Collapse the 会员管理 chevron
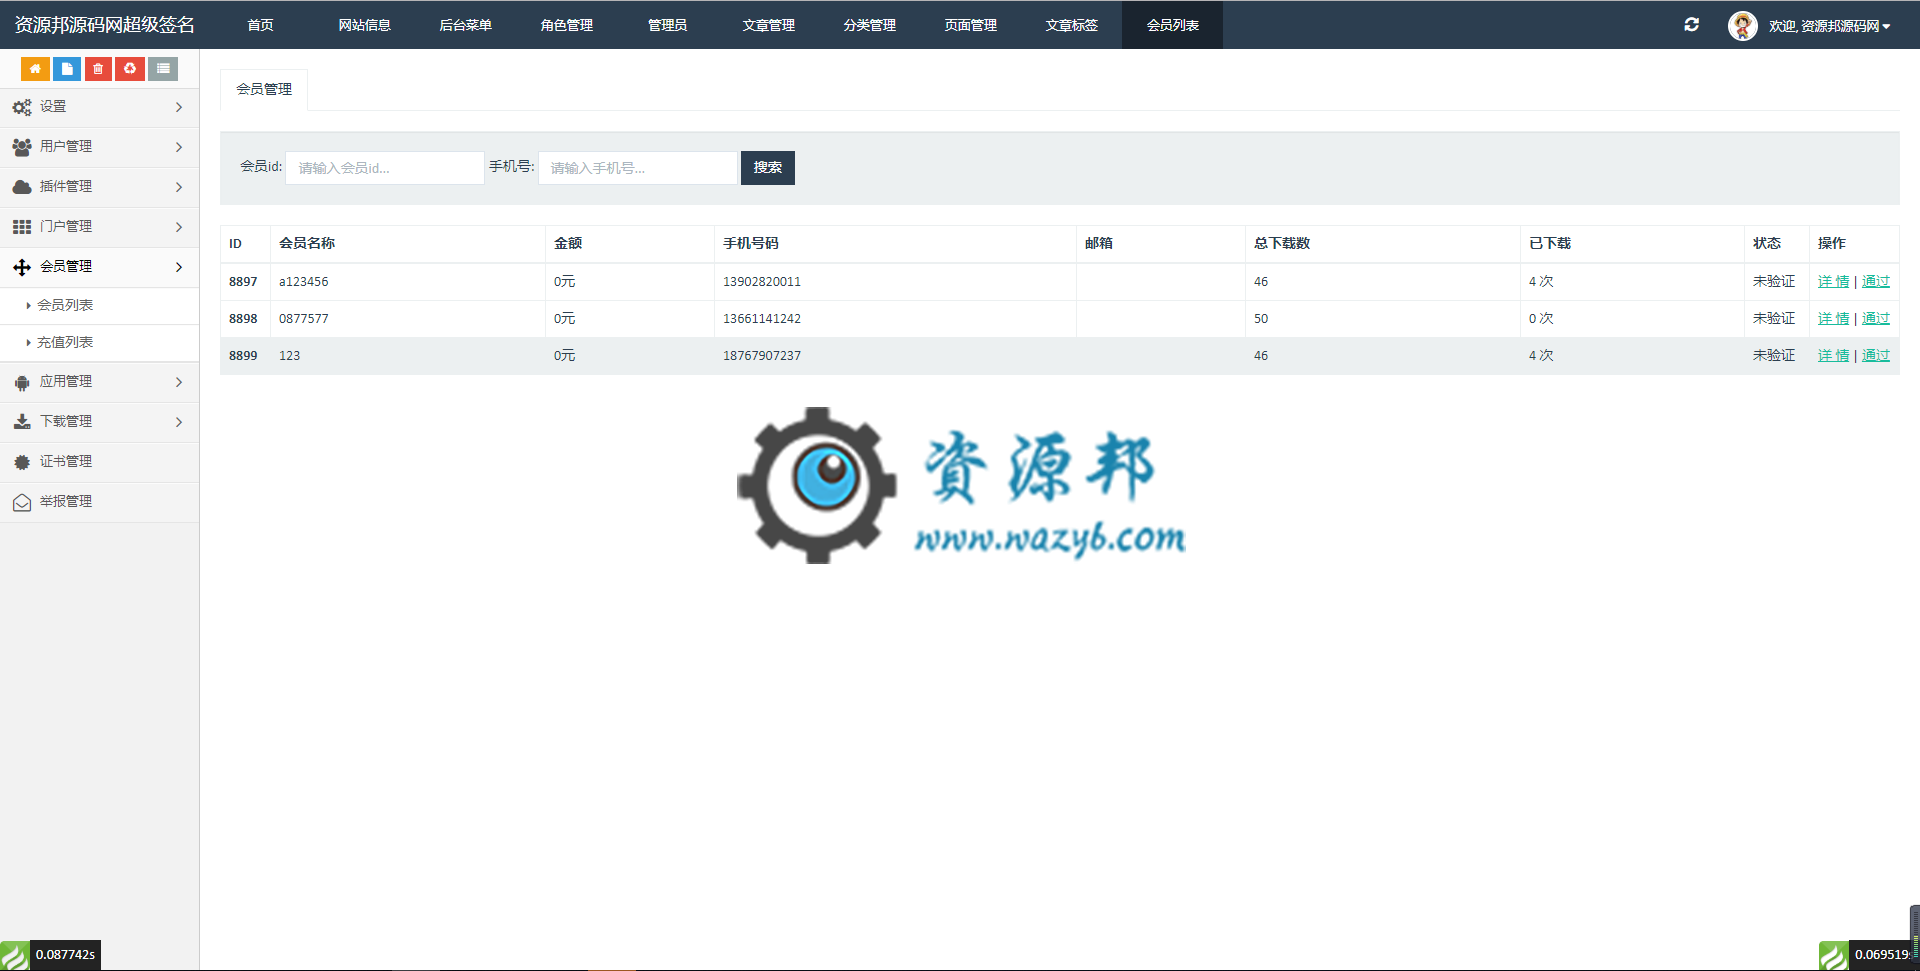 (179, 267)
